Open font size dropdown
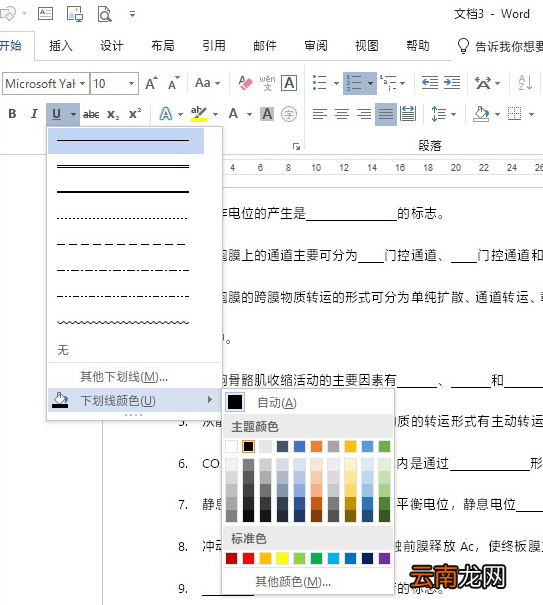Viewport: 543px width, 605px height. 131,83
